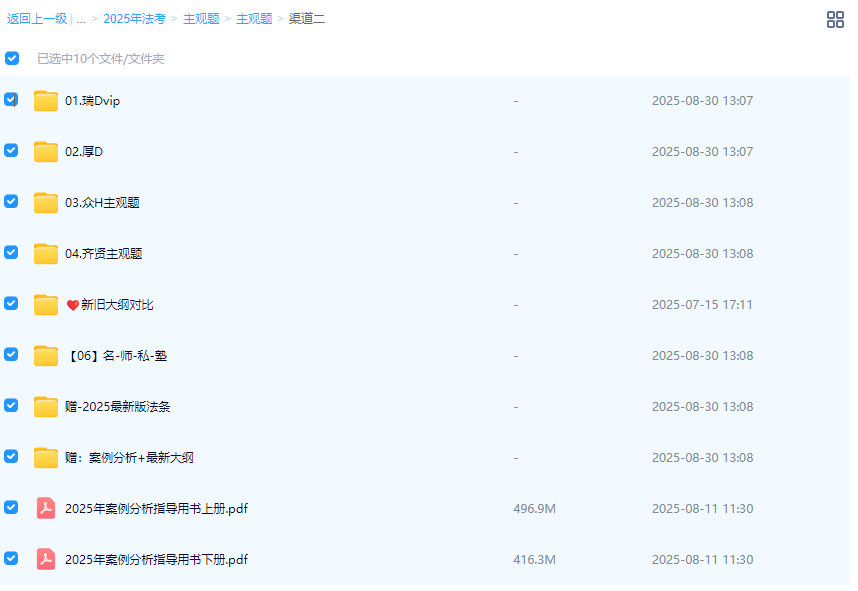This screenshot has width=858, height=591.
Task: Click PDF icon of 案例分析指导用书上册
Action: coord(46,508)
